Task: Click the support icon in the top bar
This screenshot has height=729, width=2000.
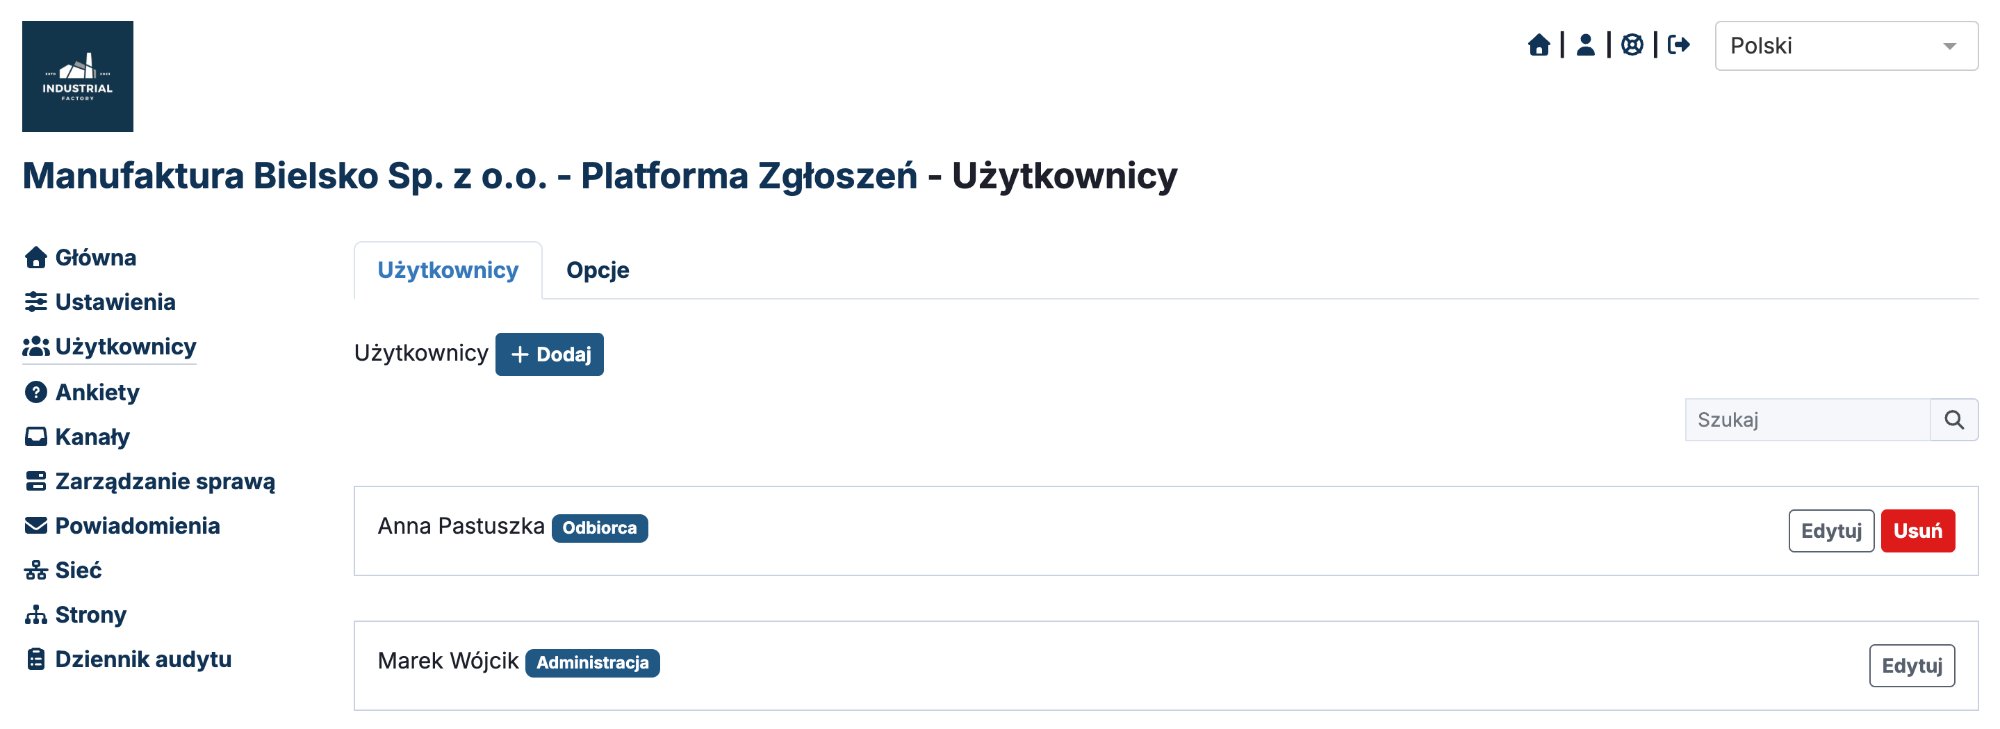Action: [x=1632, y=44]
